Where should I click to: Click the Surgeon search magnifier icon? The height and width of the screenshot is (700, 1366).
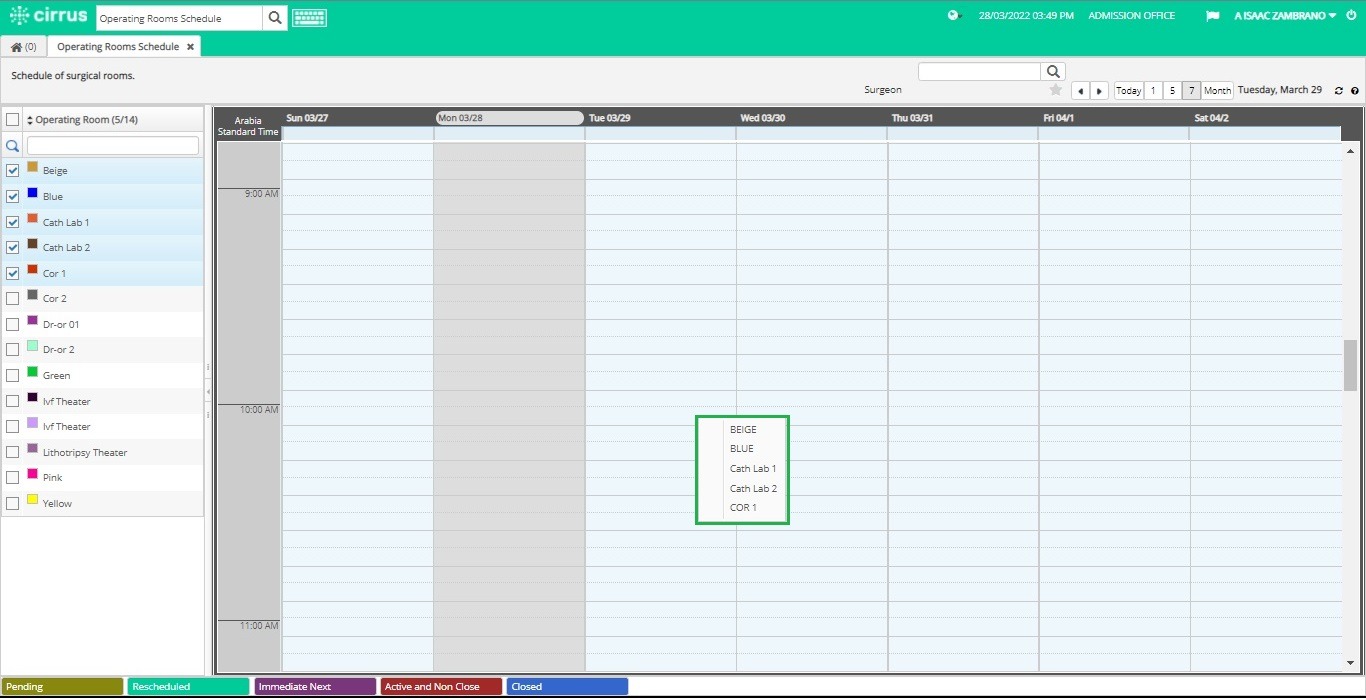point(1052,71)
